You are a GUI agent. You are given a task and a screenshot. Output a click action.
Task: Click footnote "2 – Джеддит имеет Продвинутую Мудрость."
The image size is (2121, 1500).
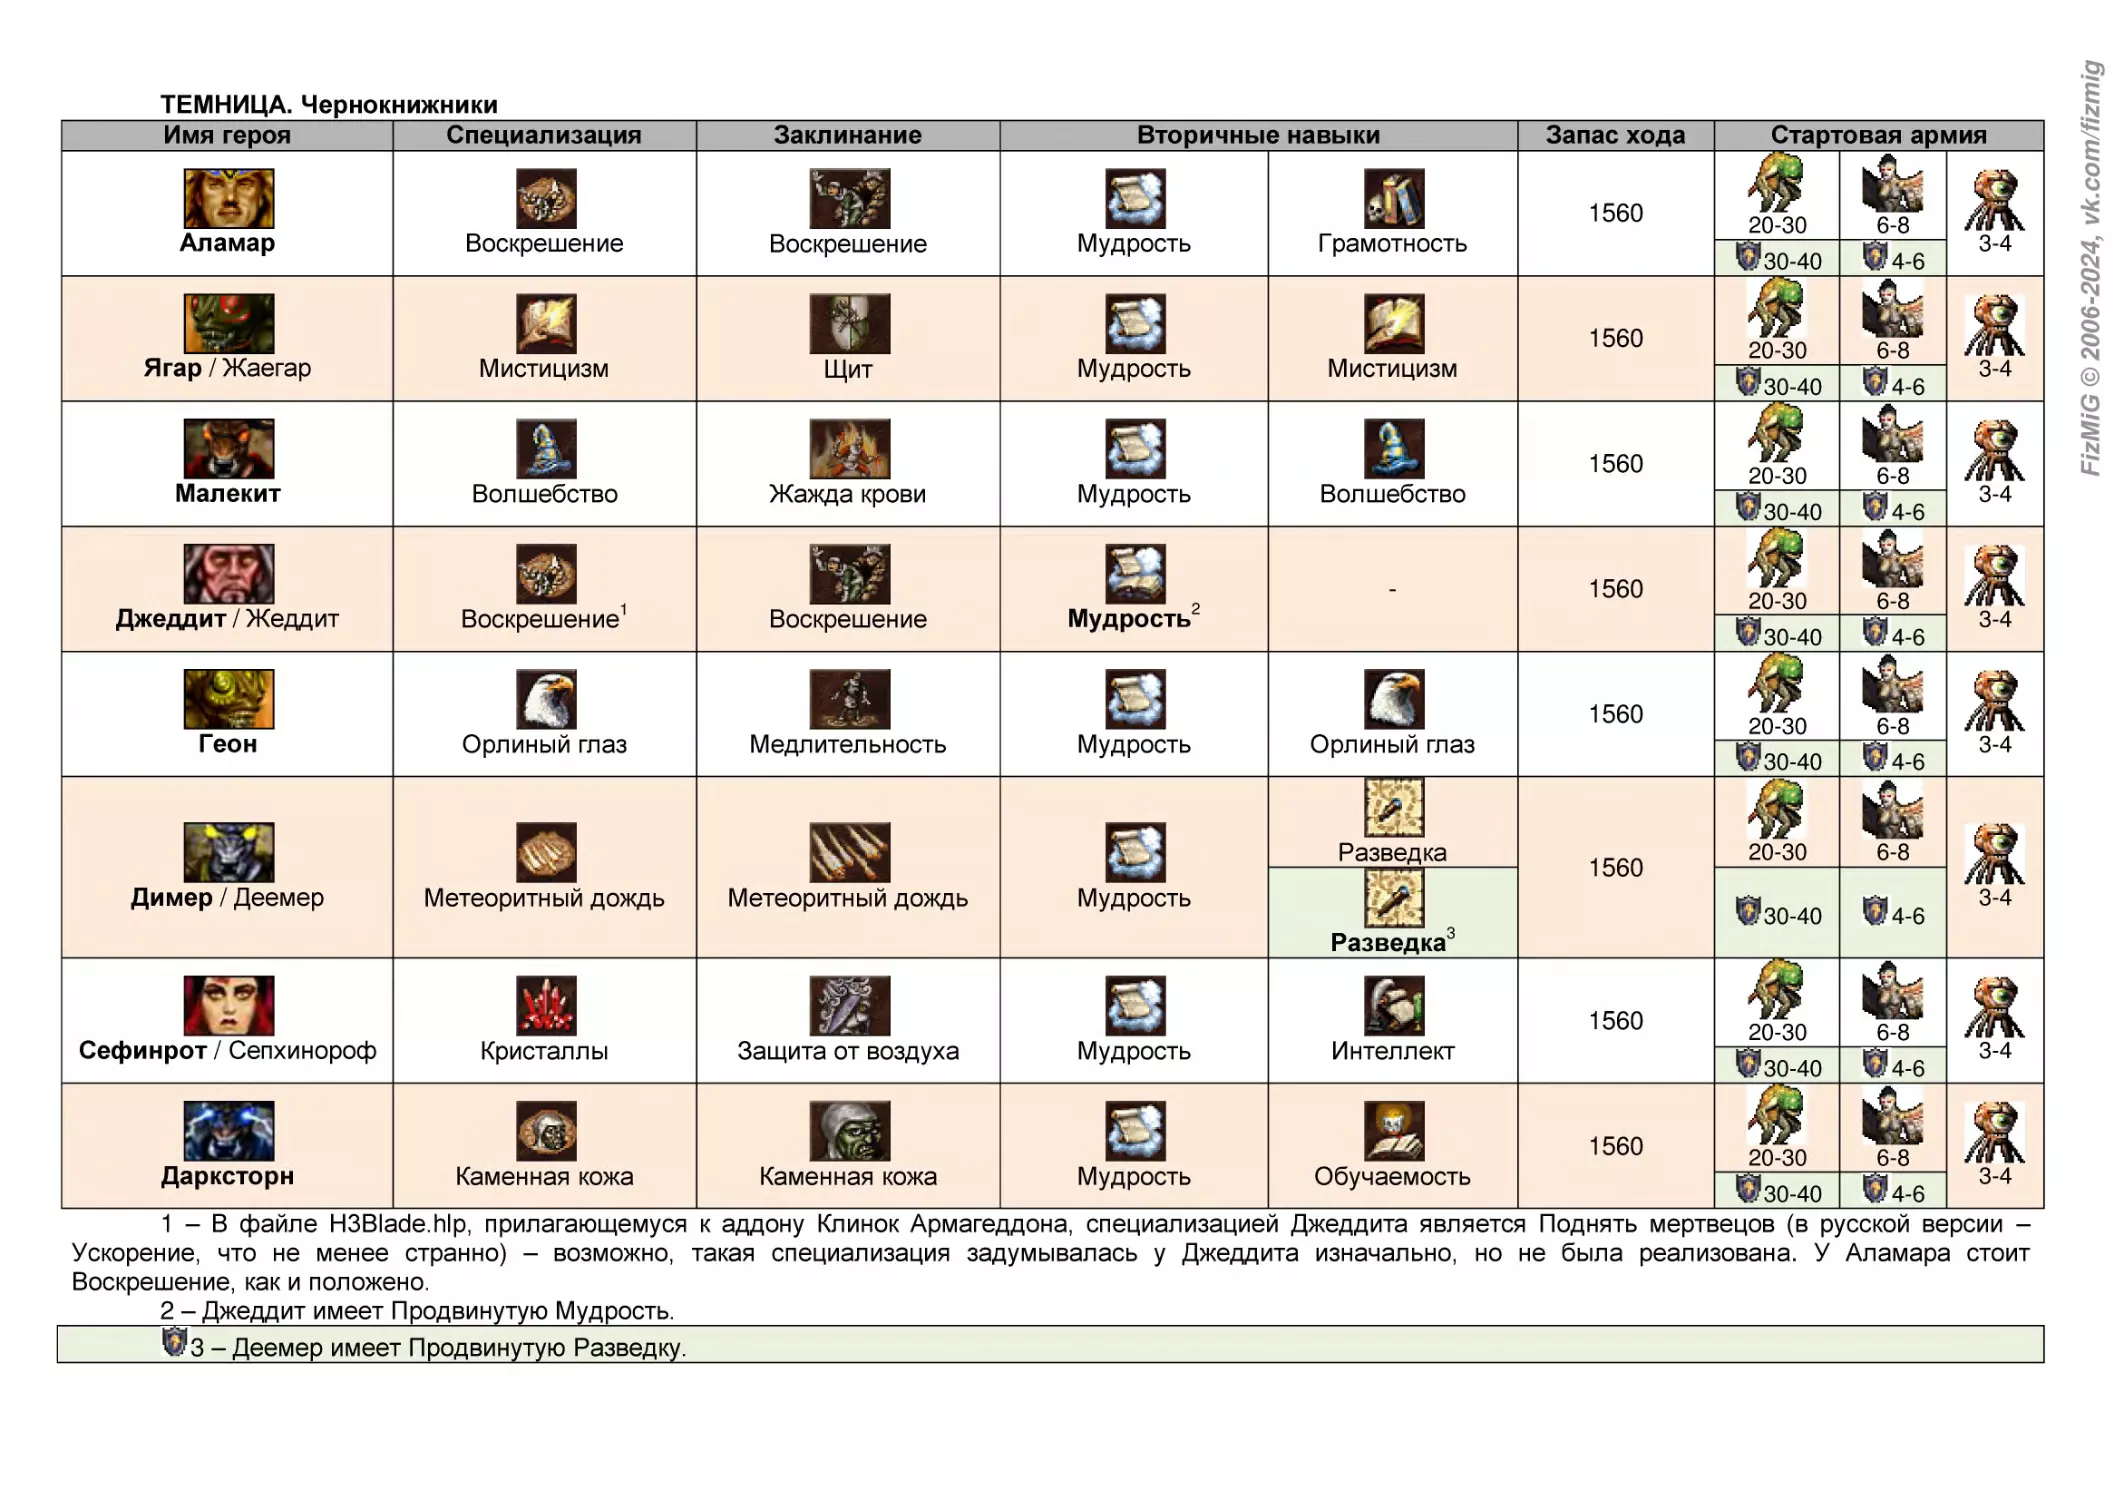click(x=417, y=1311)
